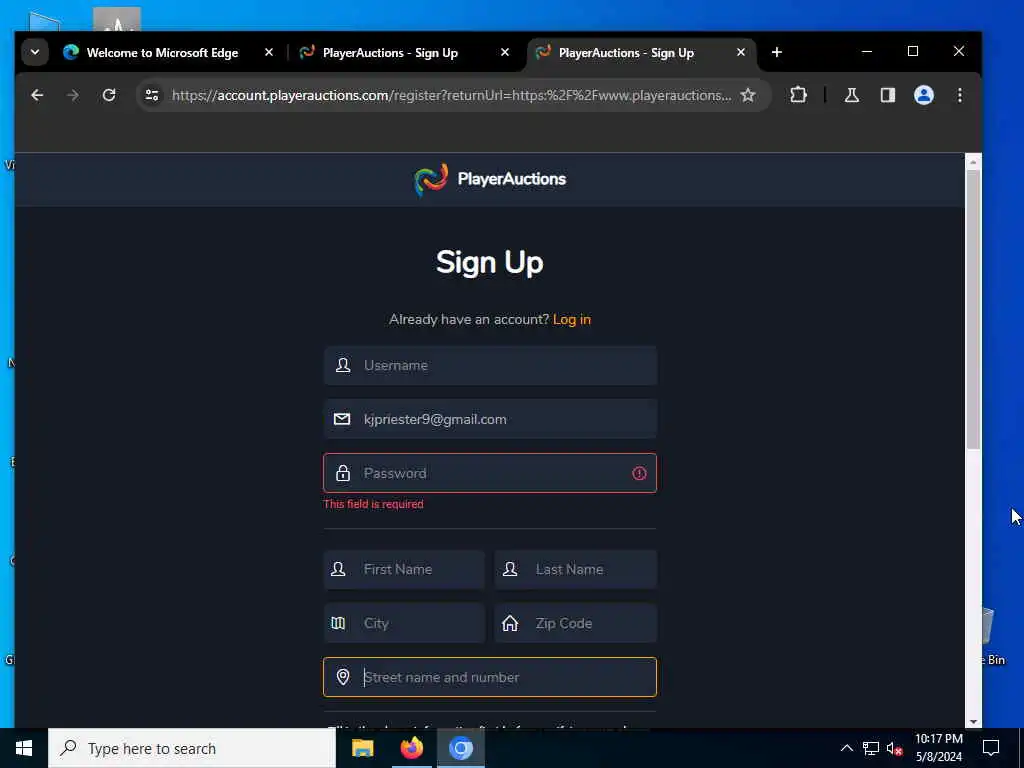Reload the page with refresh icon
Viewport: 1024px width, 768px height.
pos(109,95)
